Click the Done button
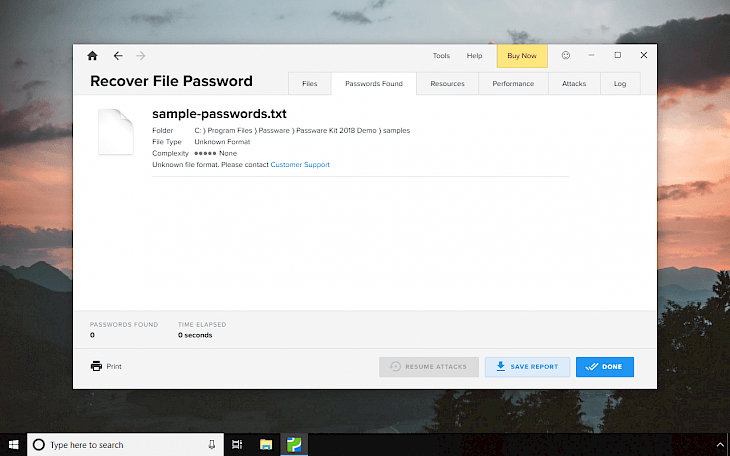Screen dimensions: 730x456 [605, 367]
